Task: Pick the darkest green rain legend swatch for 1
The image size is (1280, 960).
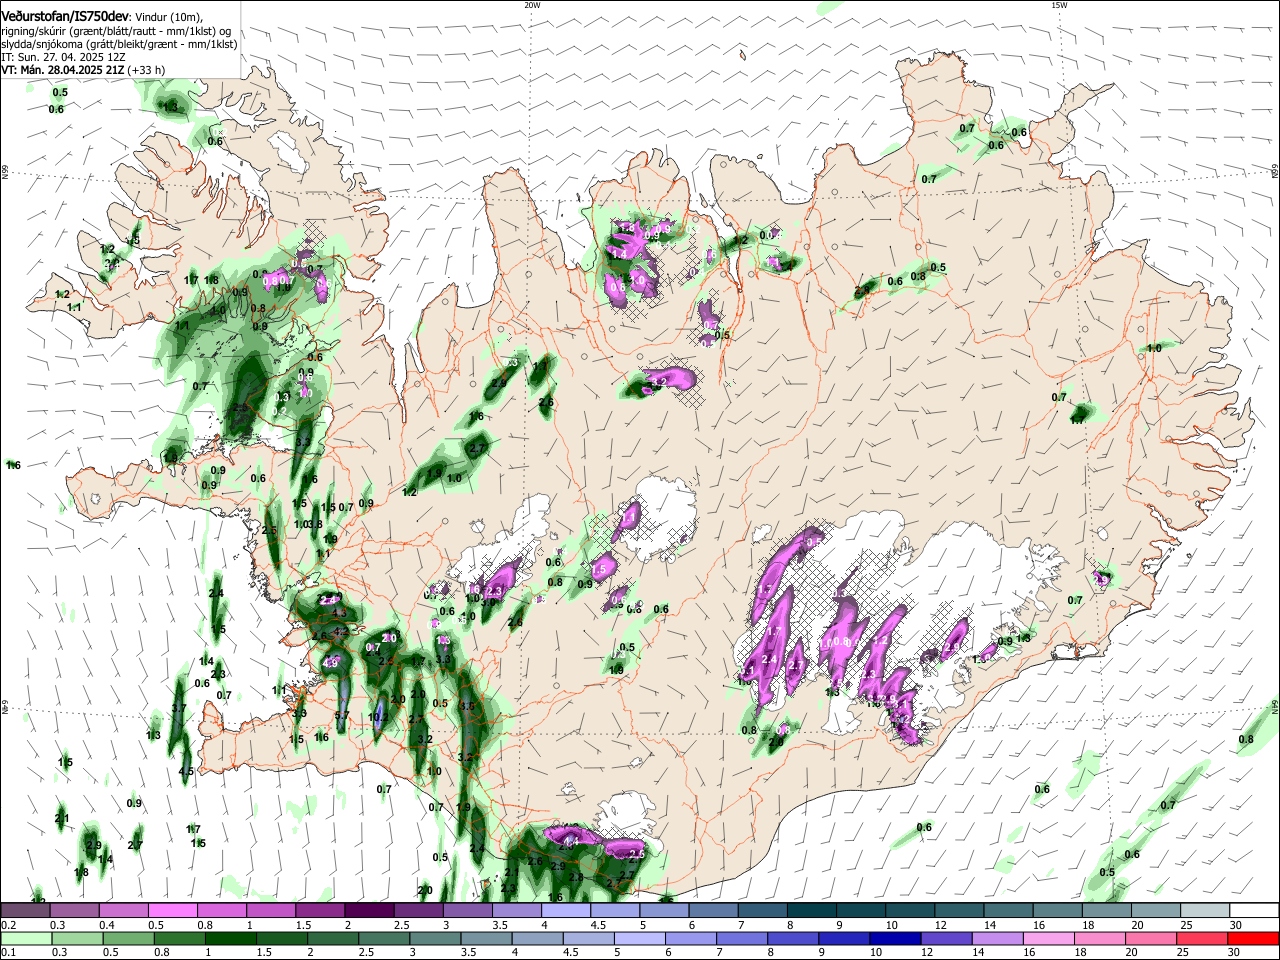Action: tap(230, 938)
